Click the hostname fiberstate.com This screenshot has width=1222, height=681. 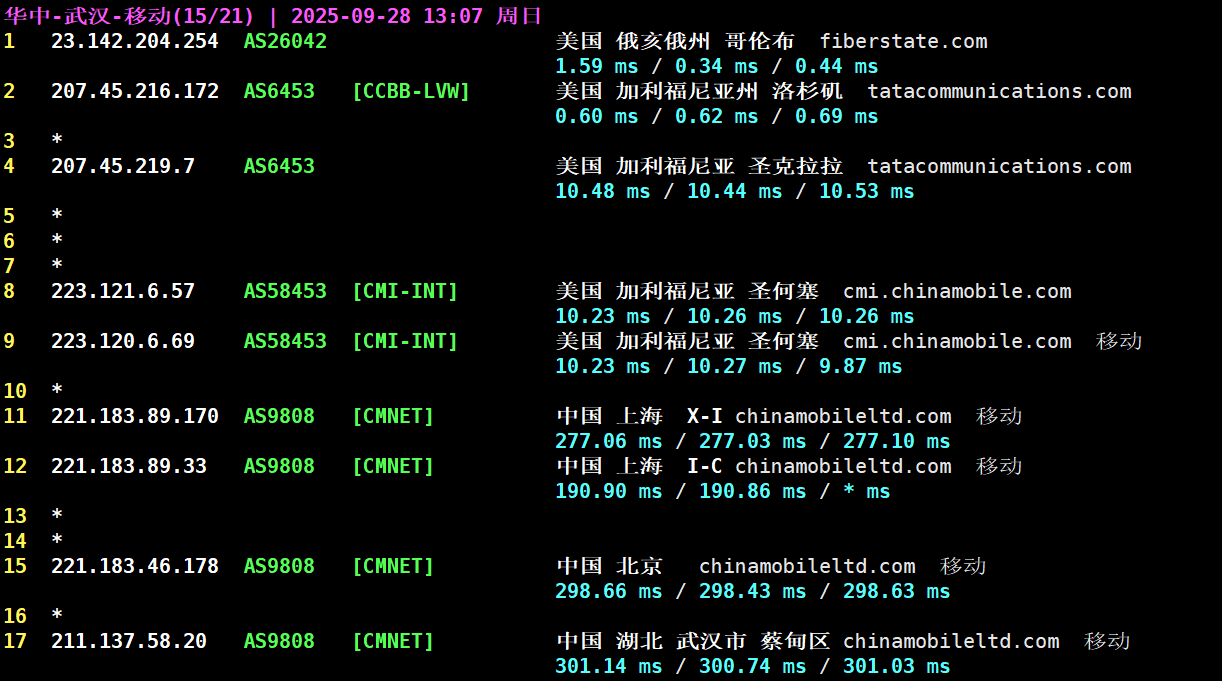[x=903, y=41]
